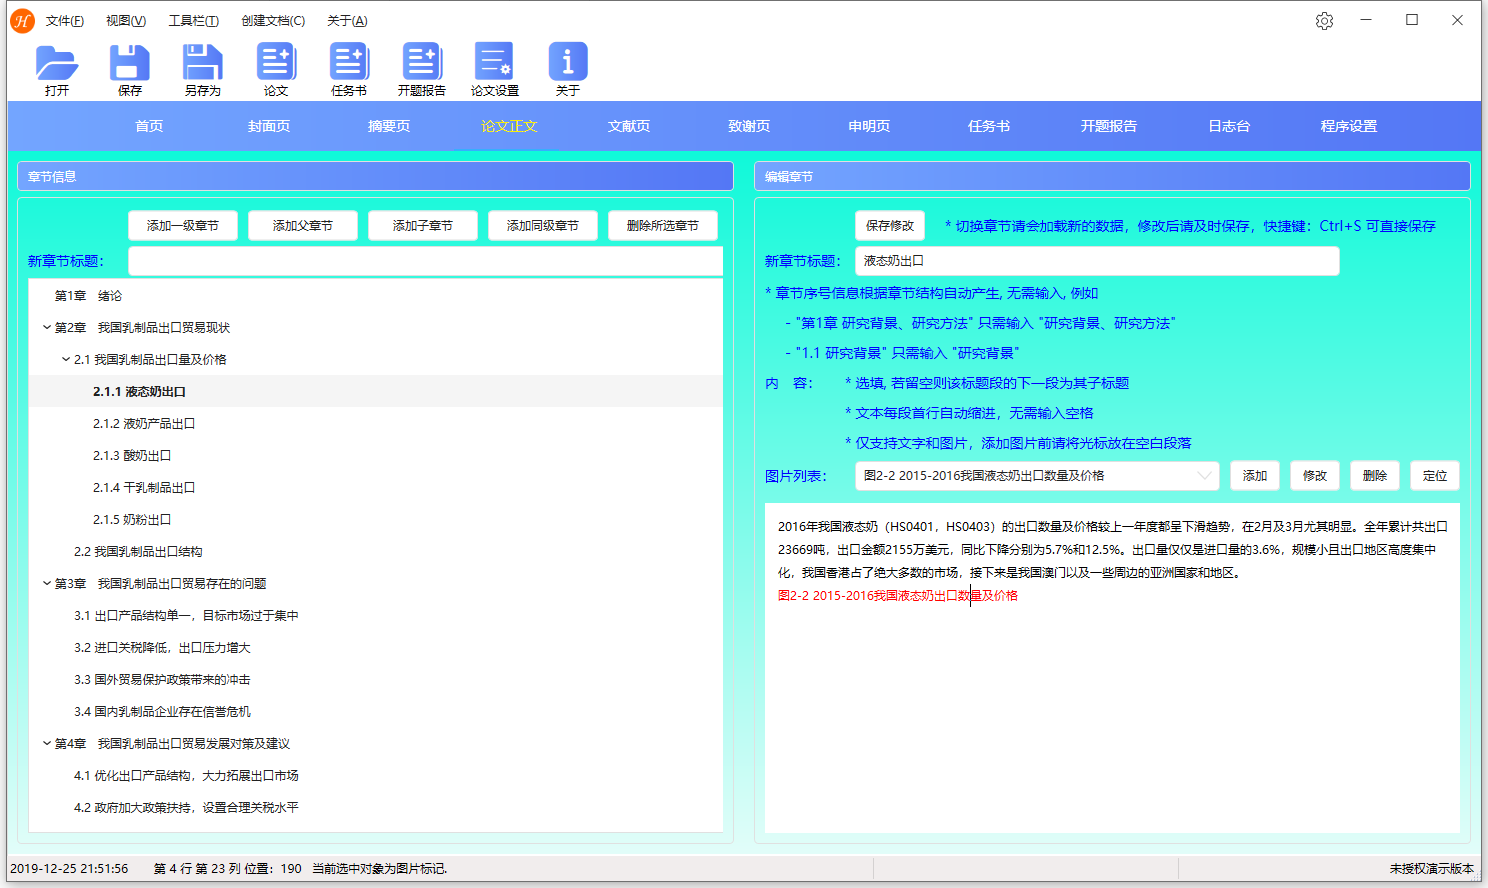Click into the chapter content text editor
Viewport: 1488px width, 888px height.
pyautogui.click(x=1112, y=667)
